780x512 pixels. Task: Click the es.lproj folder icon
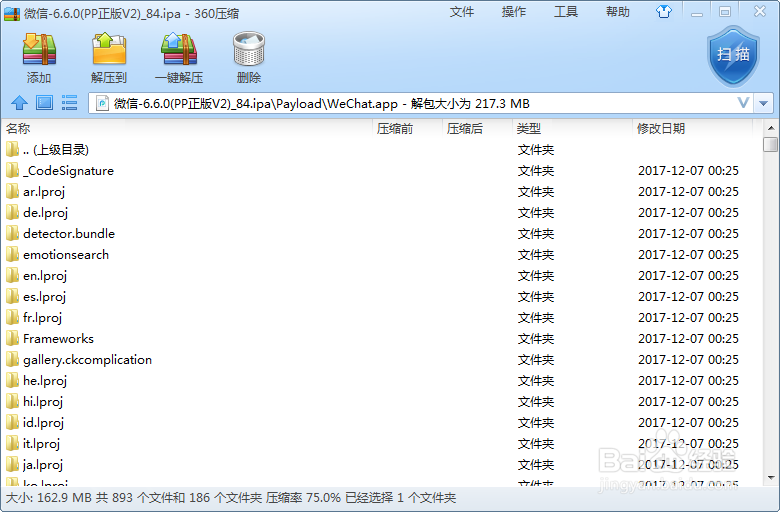[12, 297]
